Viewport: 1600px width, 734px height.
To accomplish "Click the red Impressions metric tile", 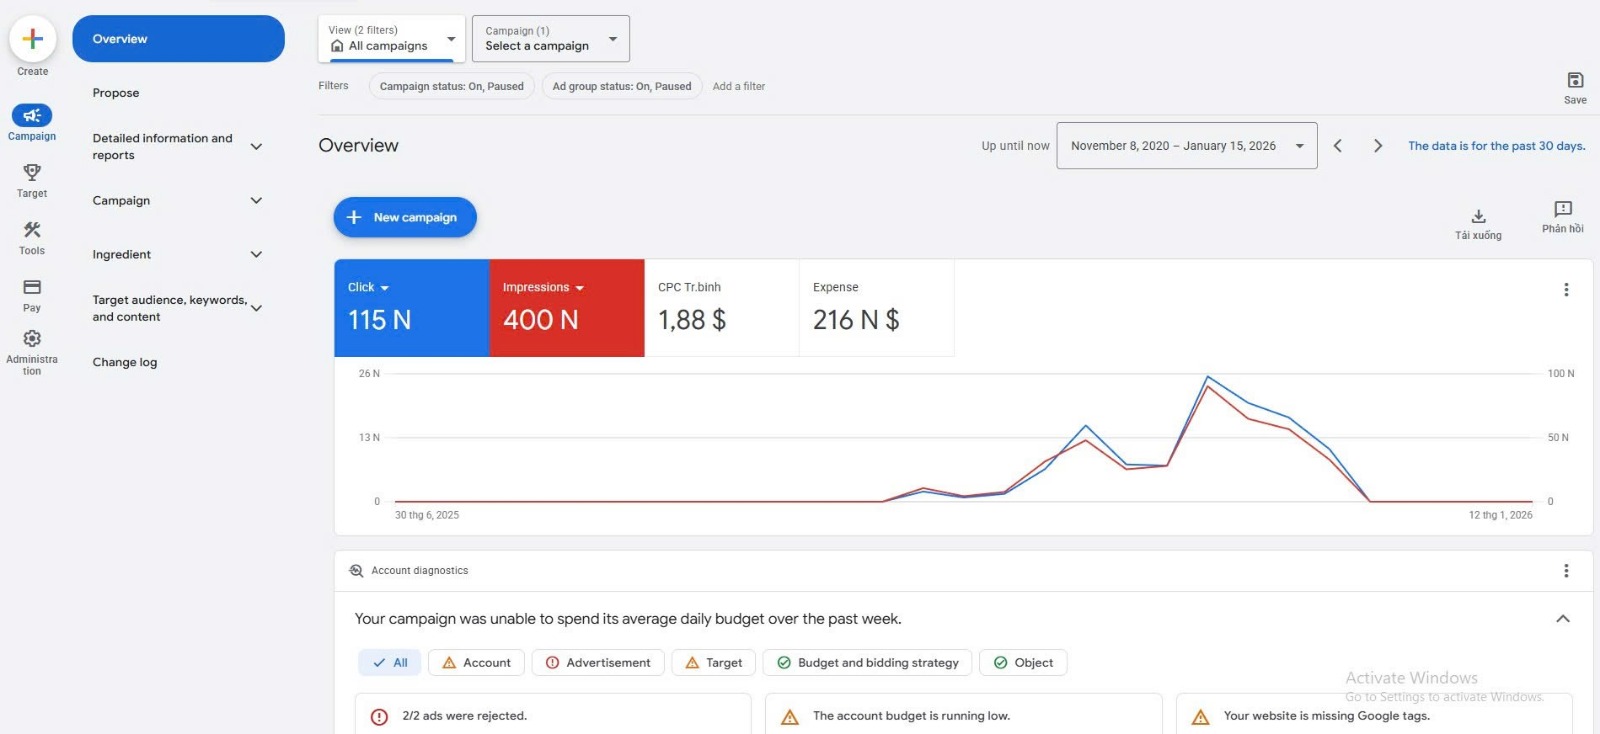I will pyautogui.click(x=566, y=308).
